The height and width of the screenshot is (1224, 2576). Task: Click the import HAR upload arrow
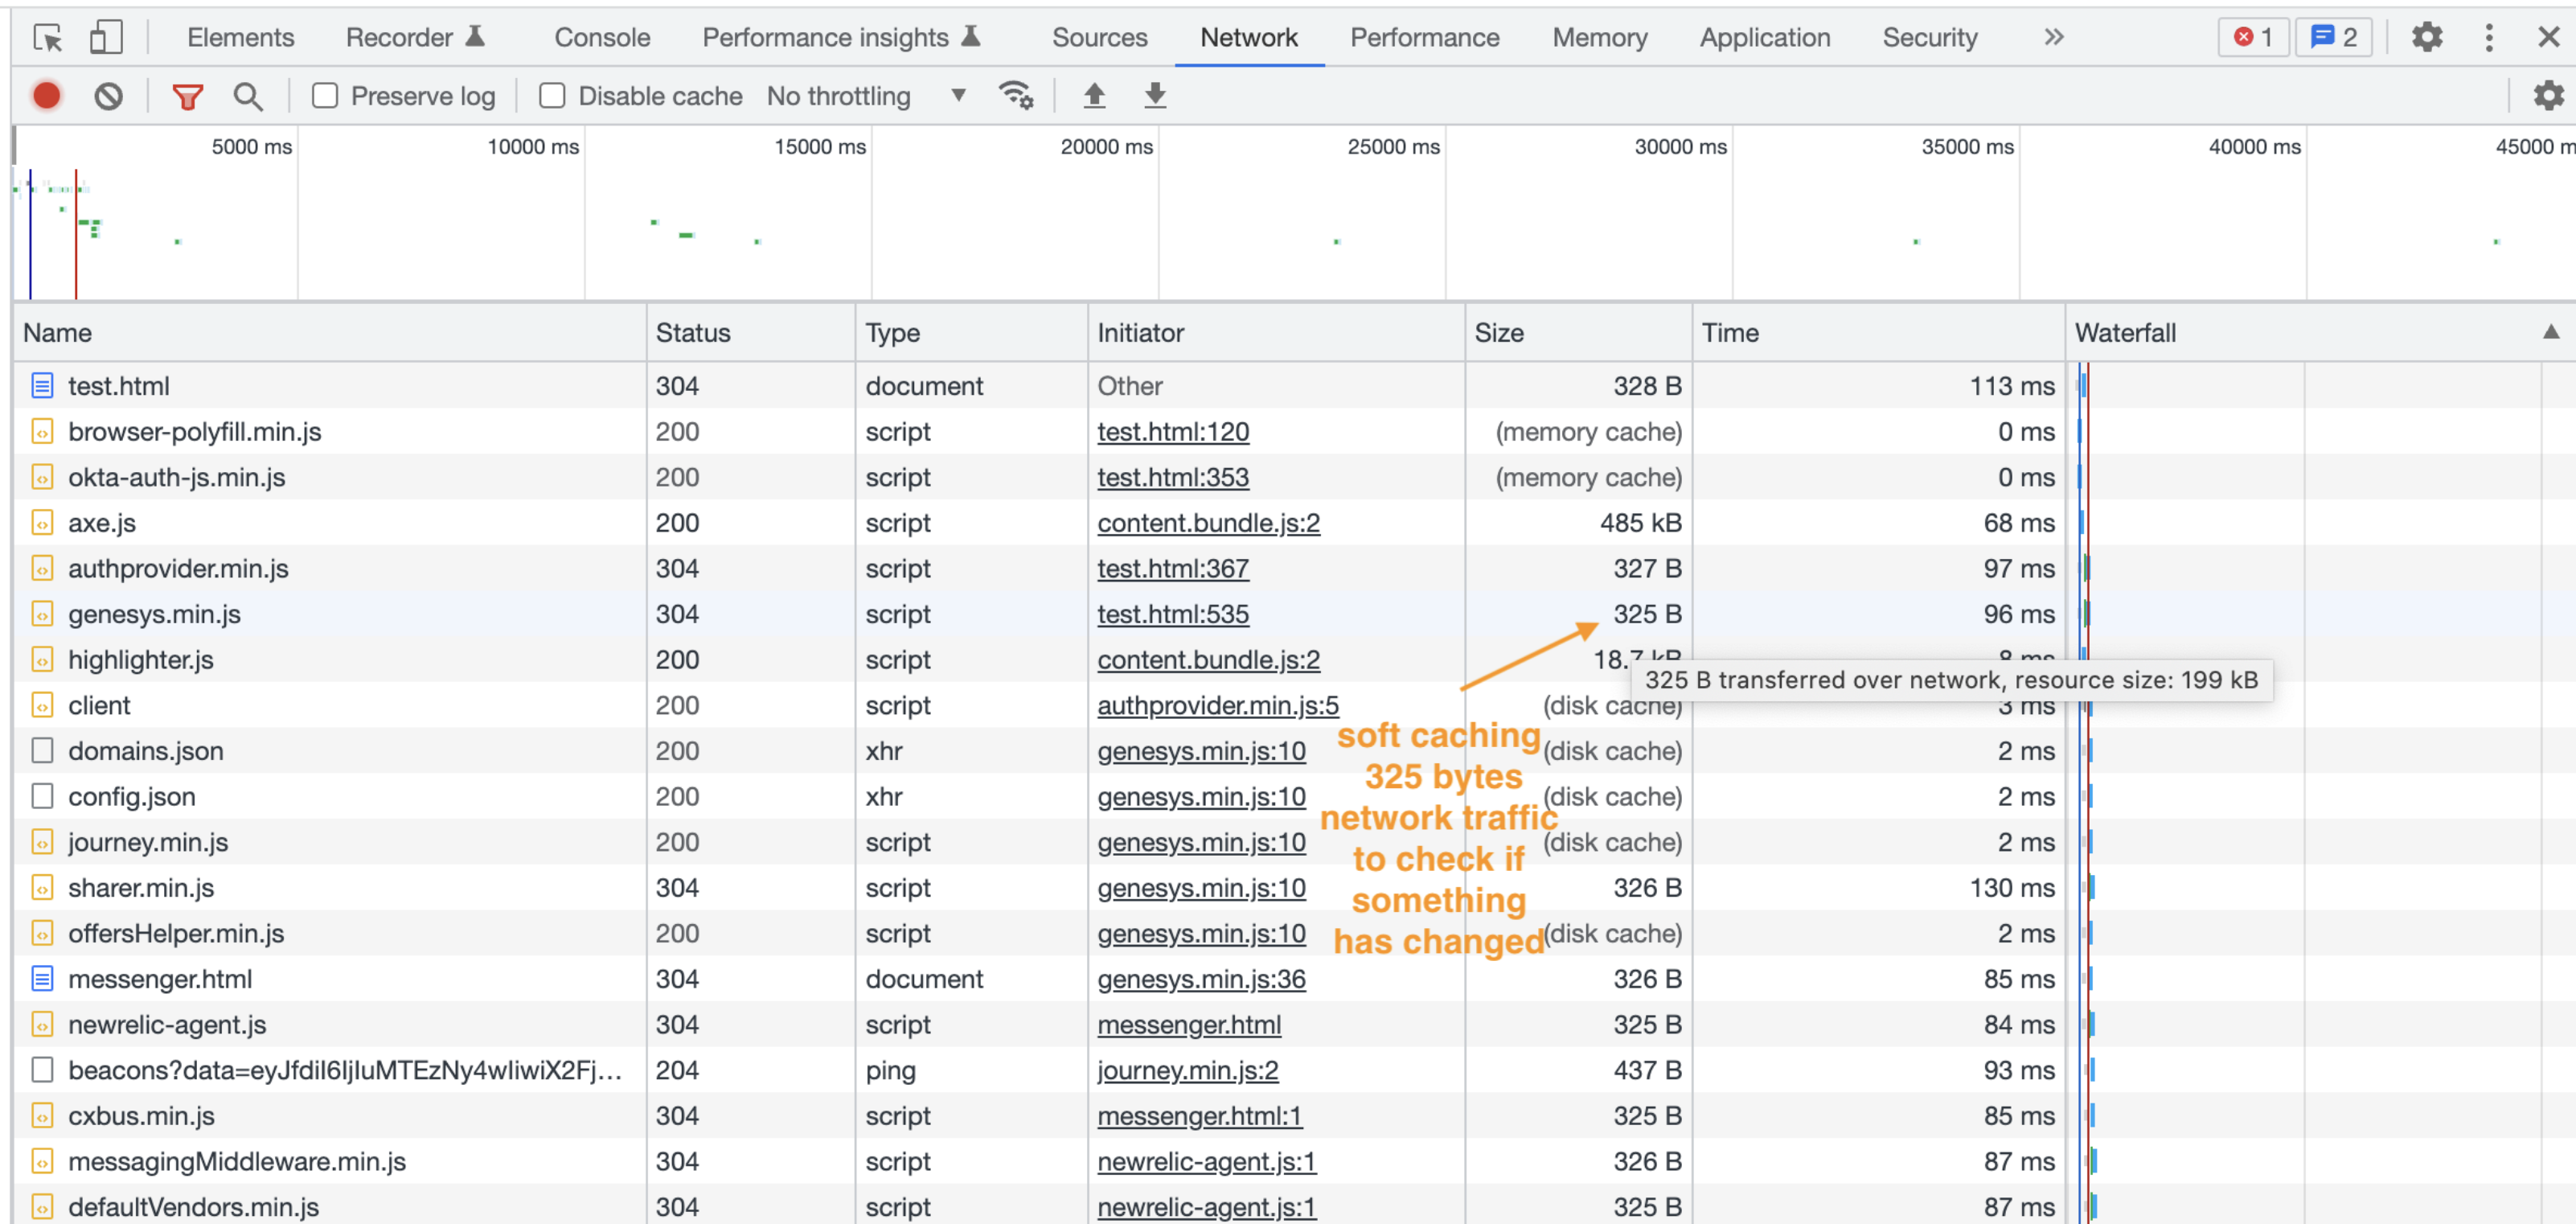click(x=1094, y=96)
